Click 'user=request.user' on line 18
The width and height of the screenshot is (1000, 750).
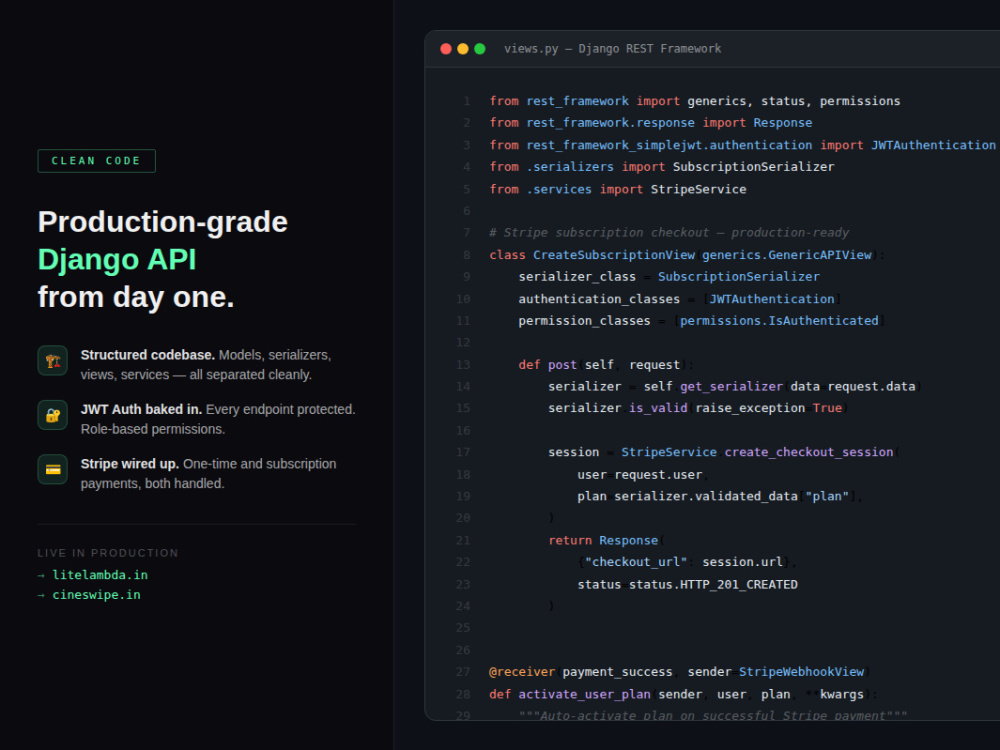point(640,475)
